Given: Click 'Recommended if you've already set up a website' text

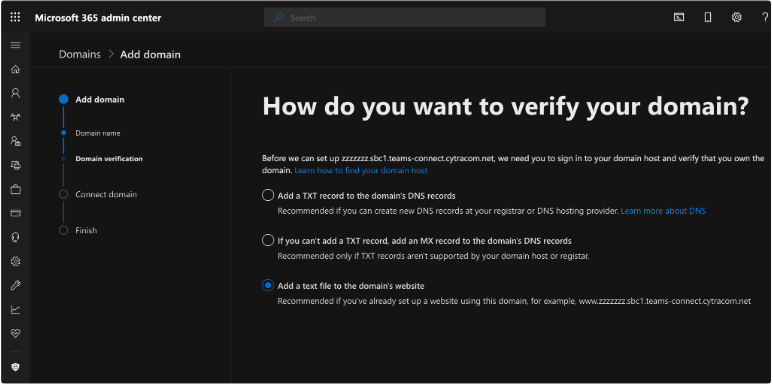Looking at the screenshot, I should tap(514, 301).
